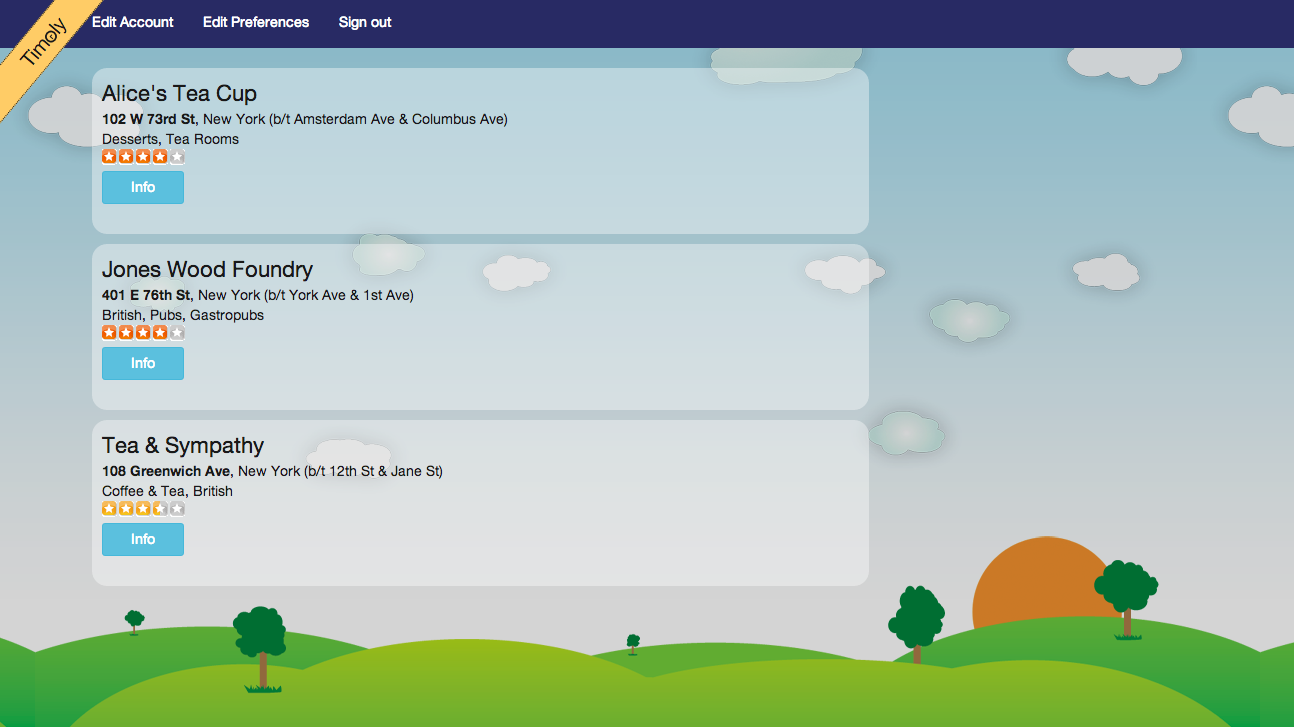Image resolution: width=1294 pixels, height=727 pixels.
Task: Click the Jones Wood Foundry heading
Action: click(x=207, y=270)
